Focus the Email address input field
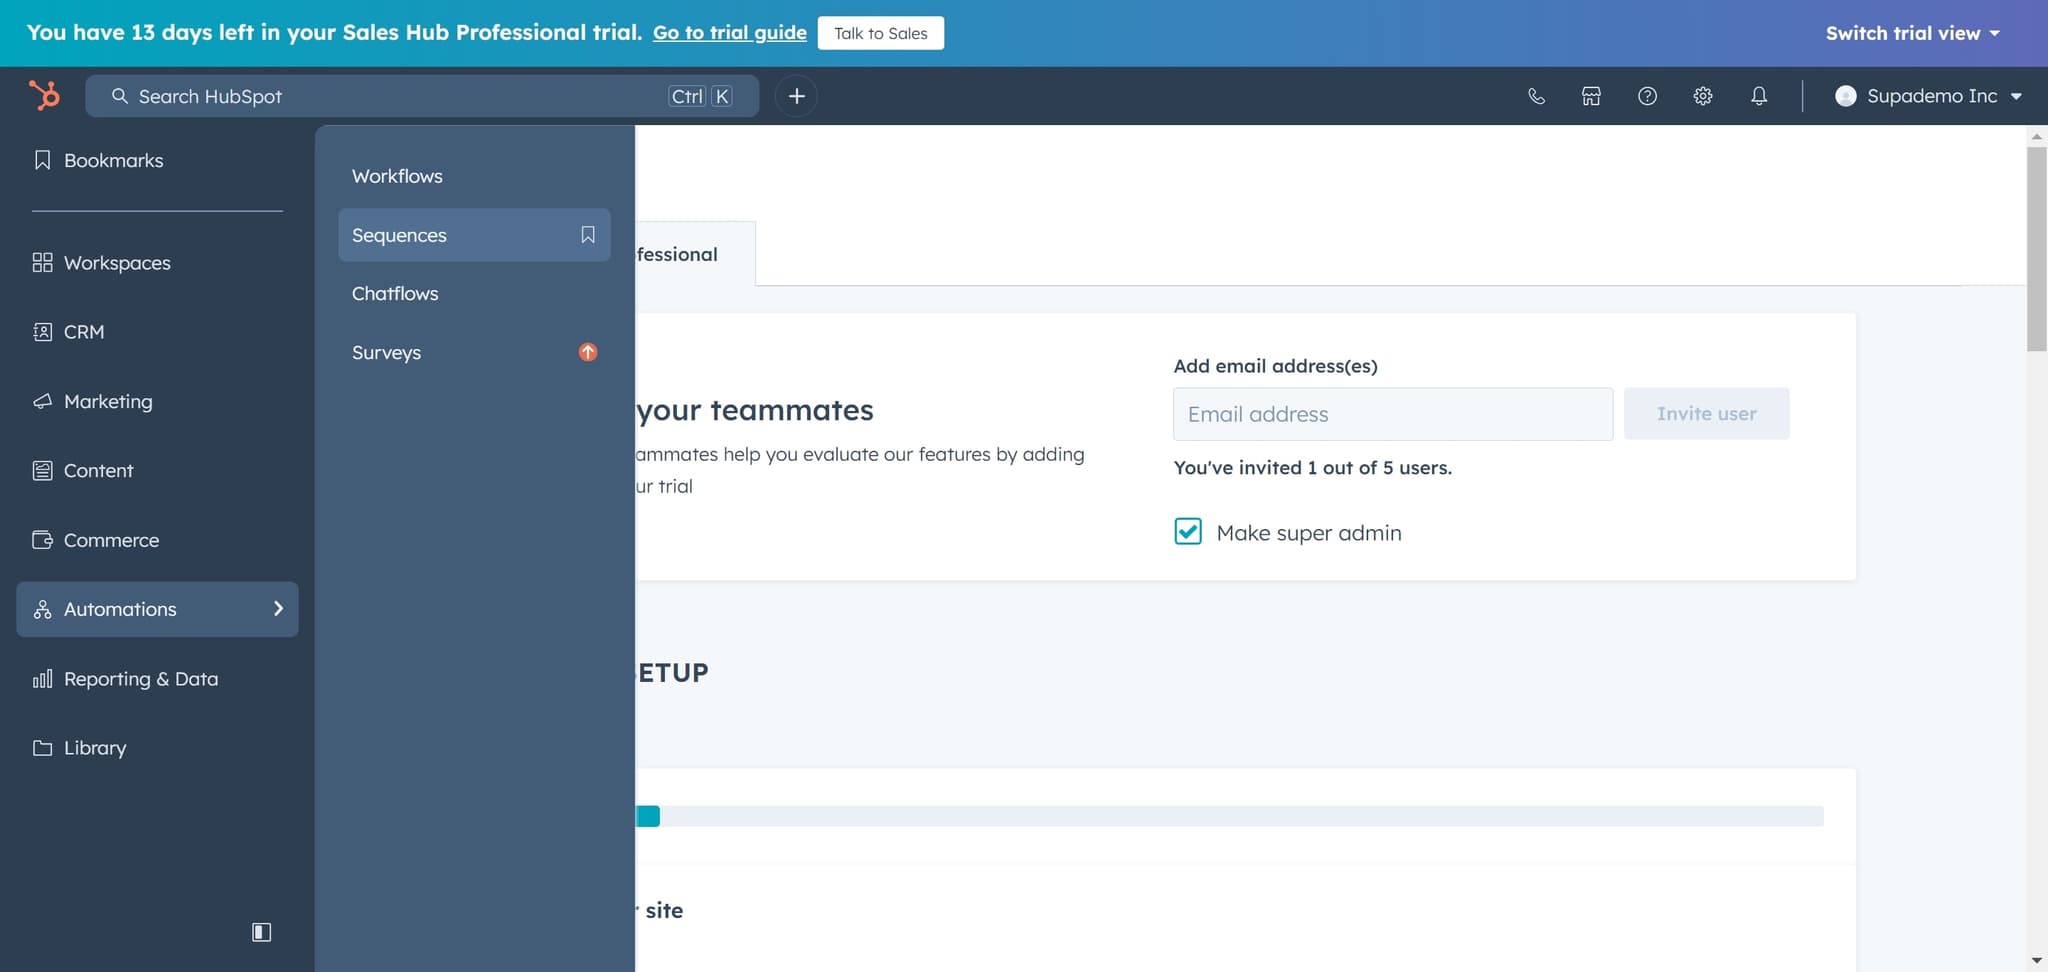The width and height of the screenshot is (2048, 972). [1392, 414]
